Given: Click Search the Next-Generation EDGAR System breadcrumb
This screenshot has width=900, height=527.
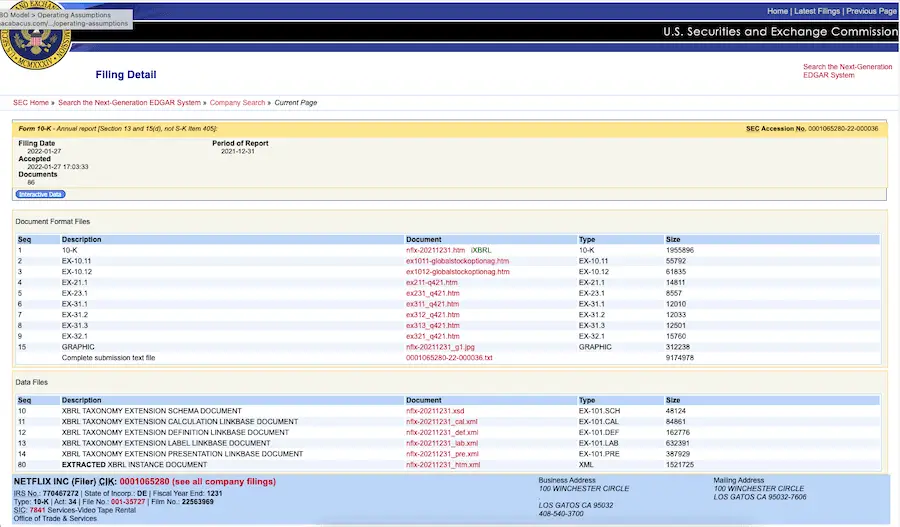Looking at the screenshot, I should pyautogui.click(x=129, y=103).
